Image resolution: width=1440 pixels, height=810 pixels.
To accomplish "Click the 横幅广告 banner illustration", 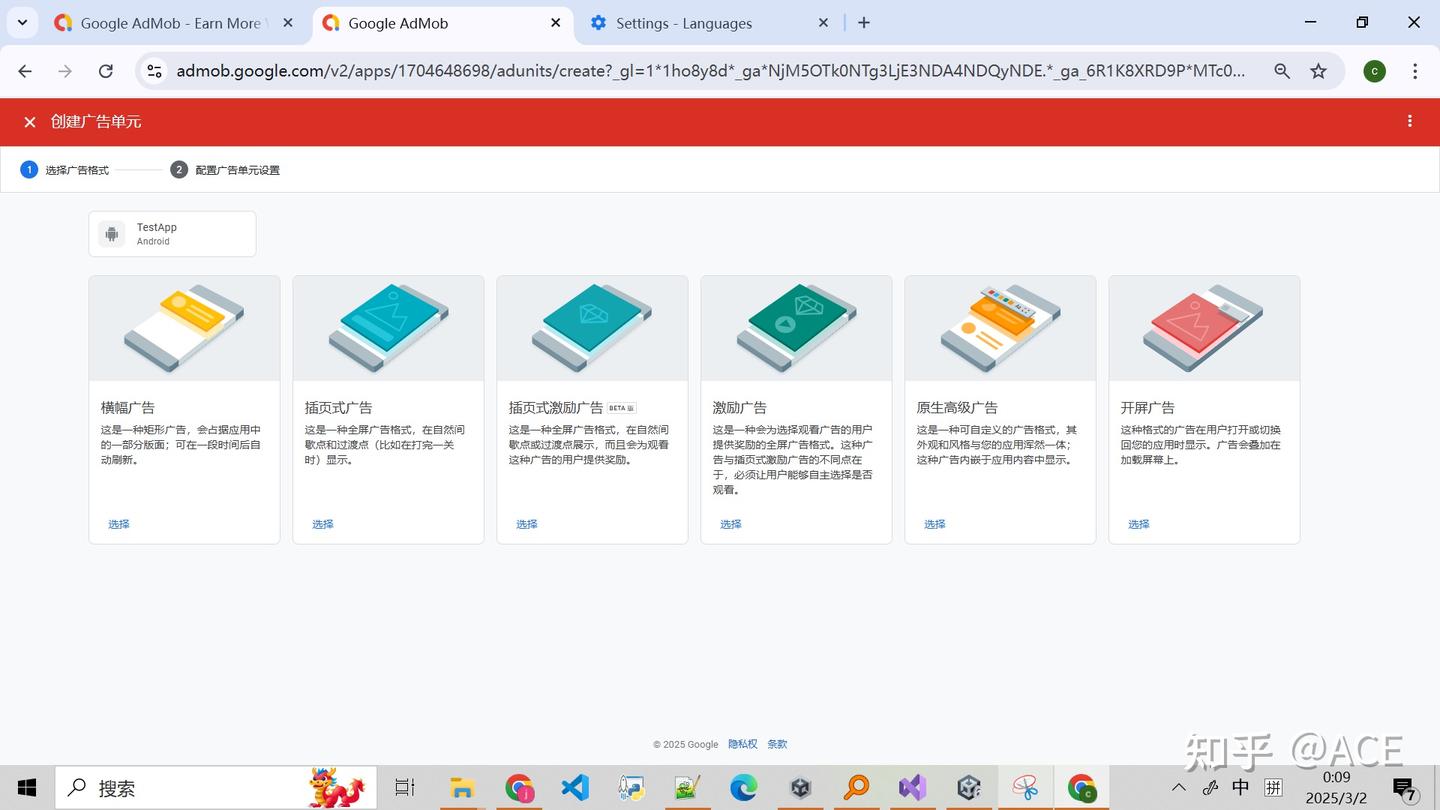I will [184, 328].
